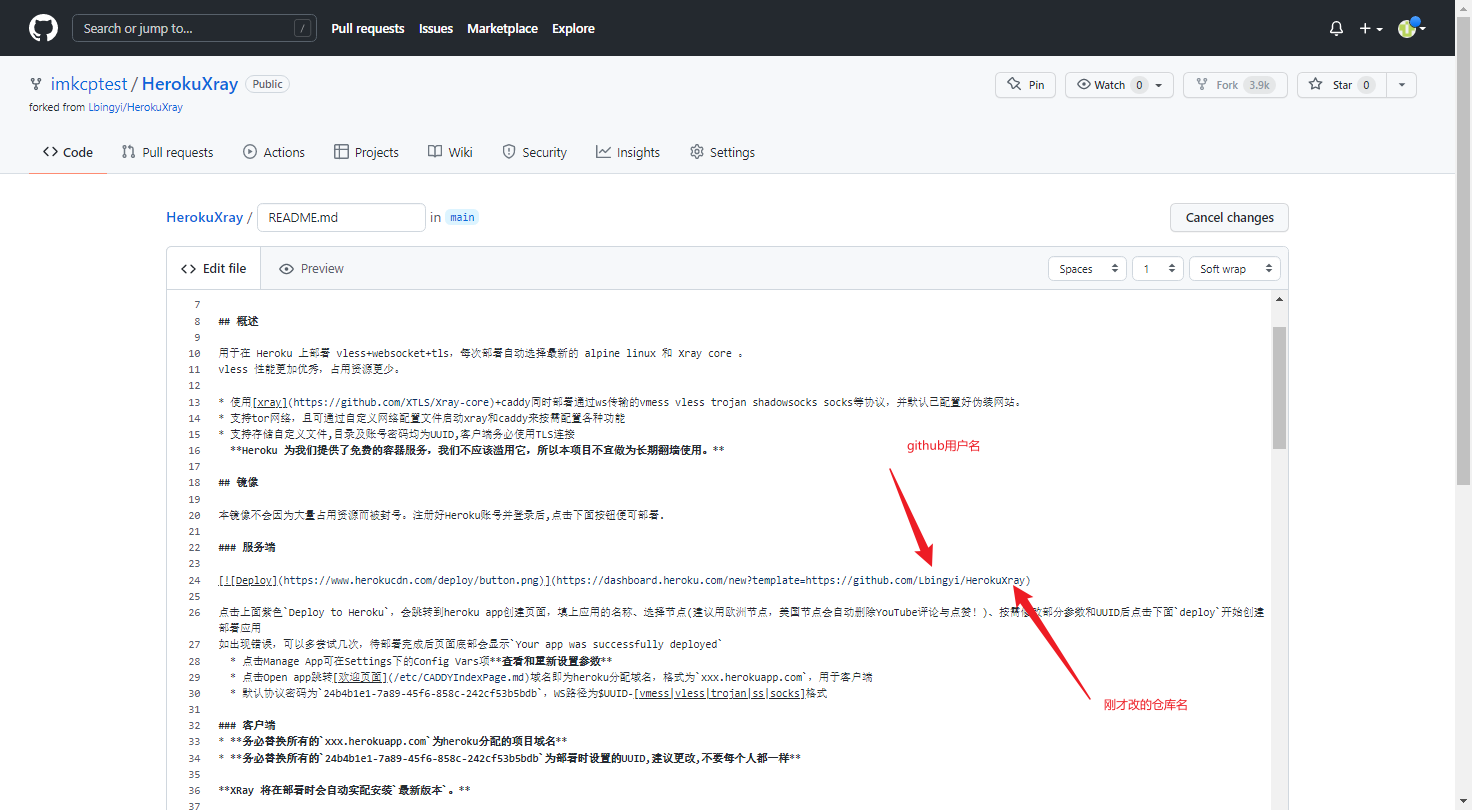Screen dimensions: 1472x810
Task: Open repository Settings
Action: 722,152
